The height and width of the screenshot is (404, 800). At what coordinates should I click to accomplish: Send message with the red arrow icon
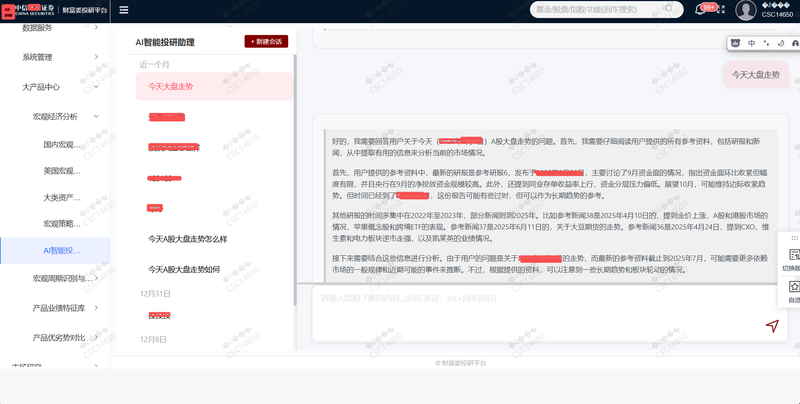click(772, 326)
